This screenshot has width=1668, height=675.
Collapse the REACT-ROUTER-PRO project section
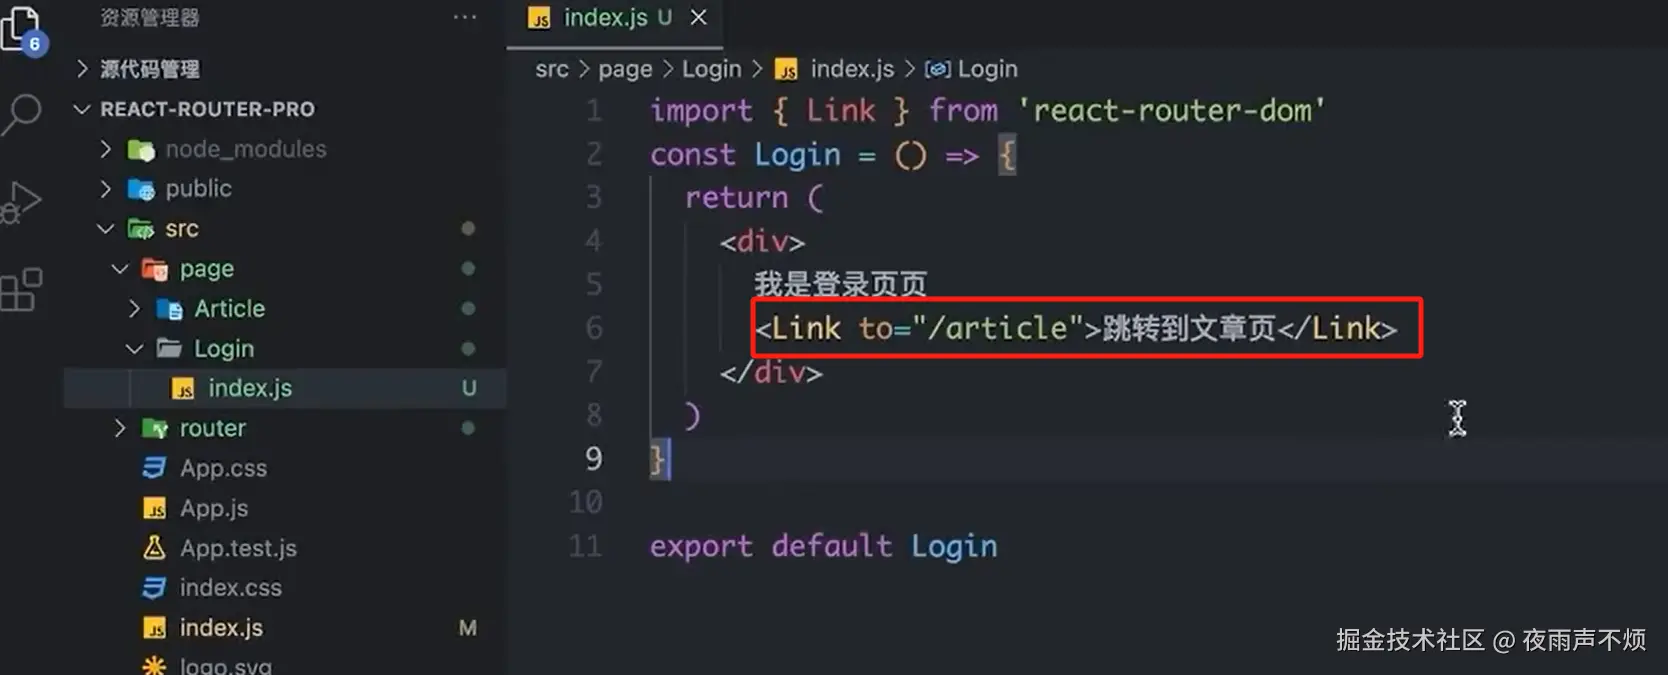[82, 109]
